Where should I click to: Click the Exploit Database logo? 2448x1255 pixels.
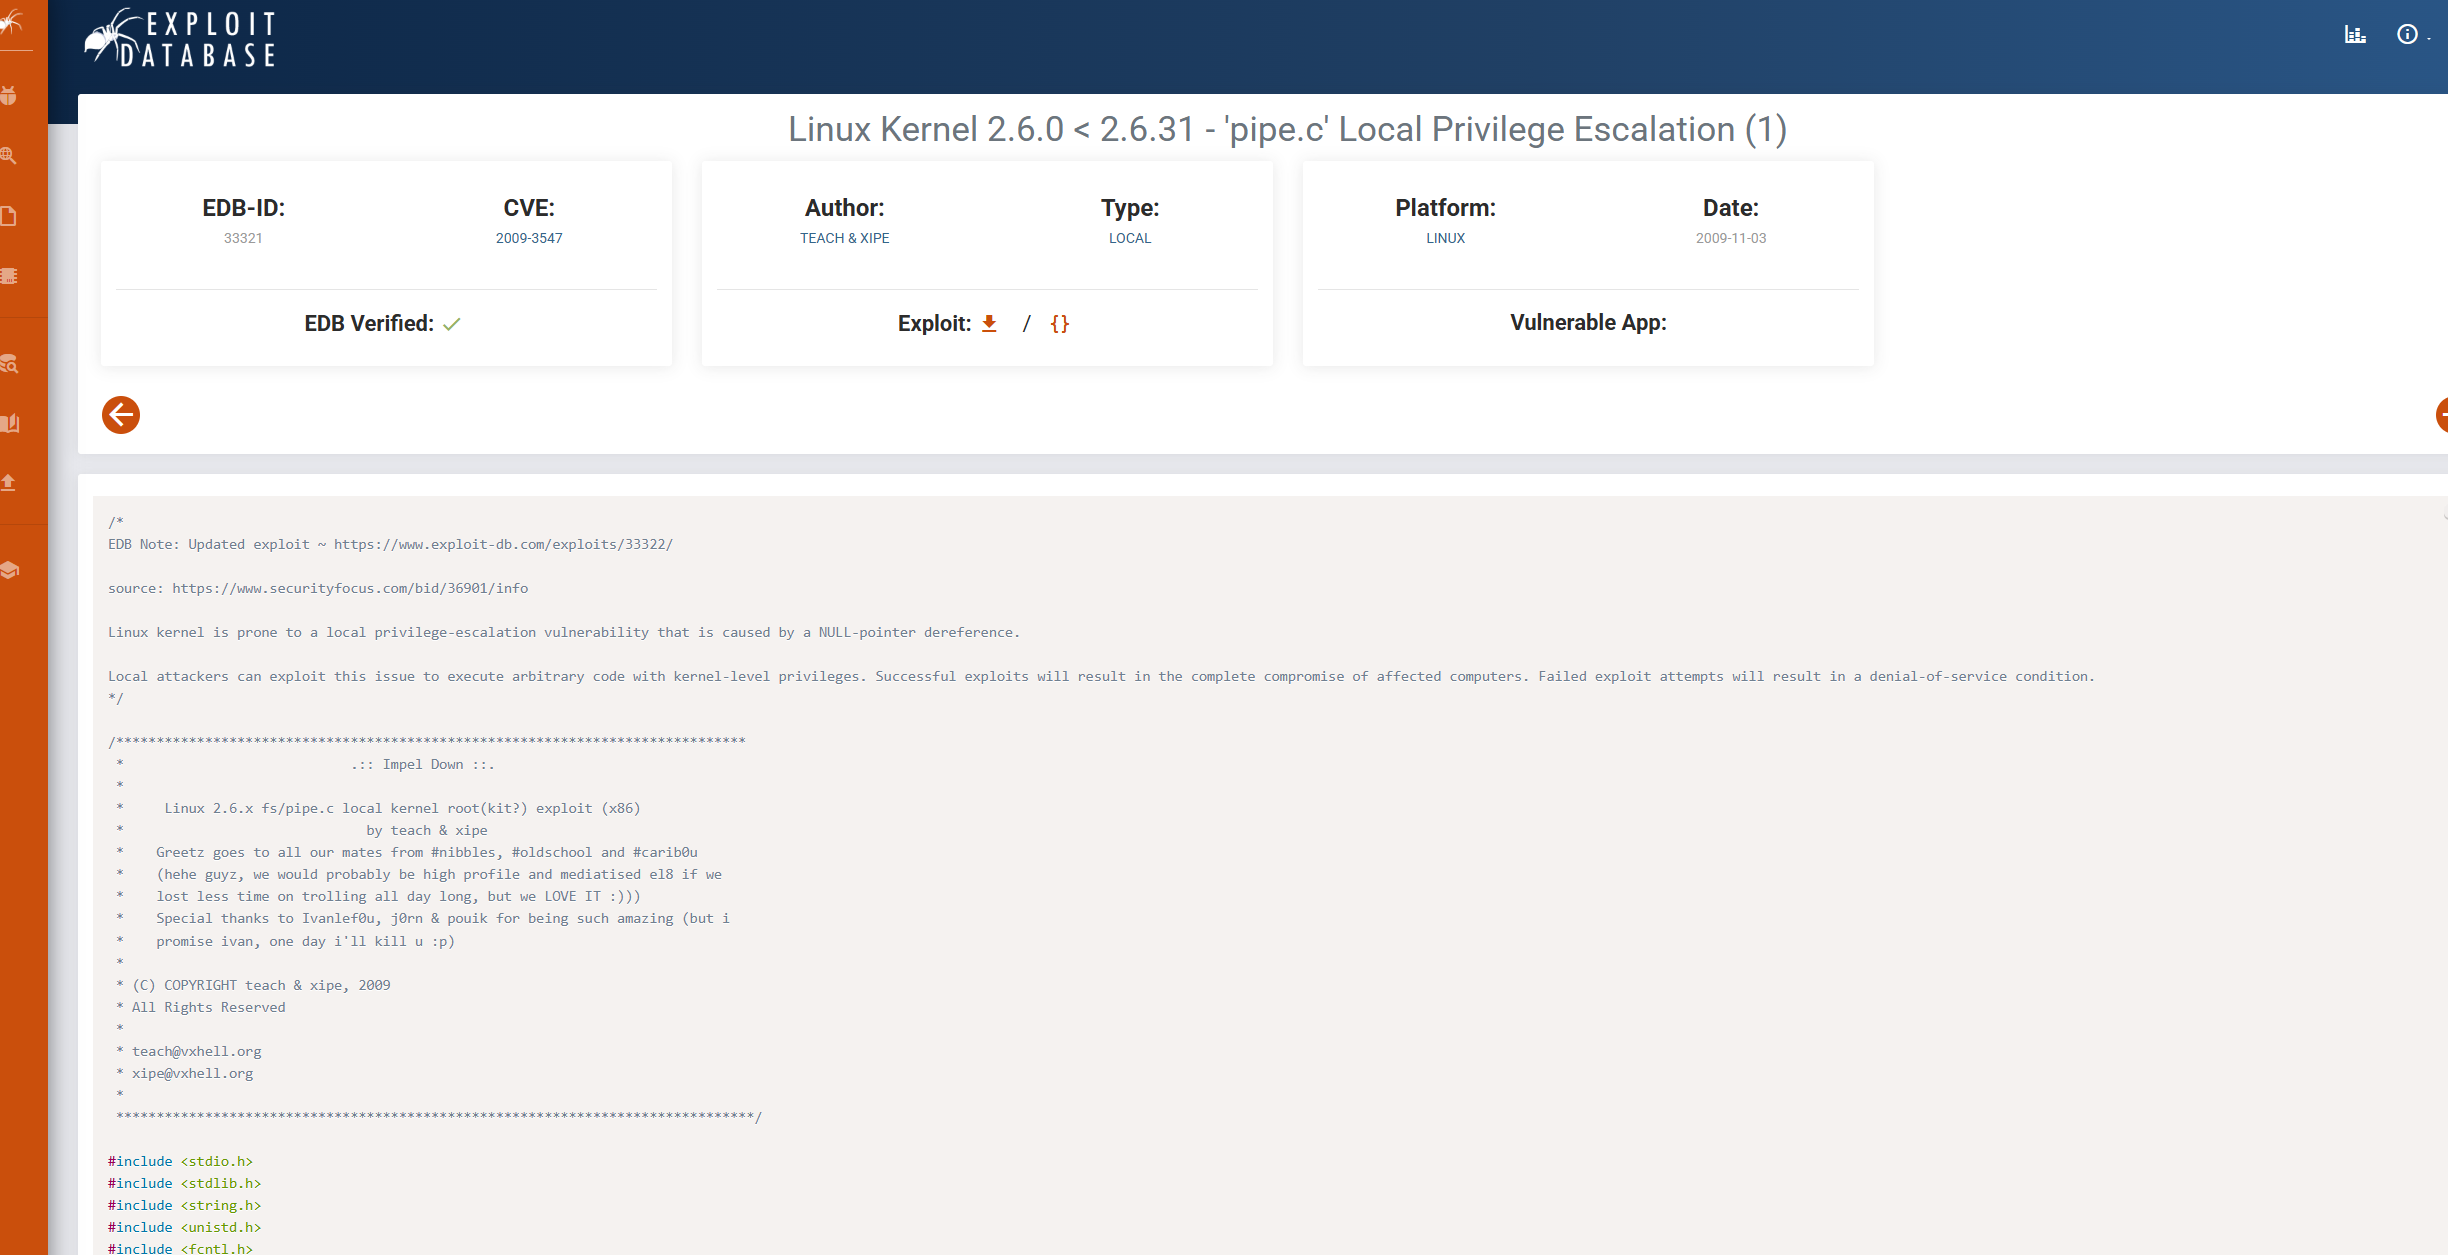pyautogui.click(x=181, y=40)
